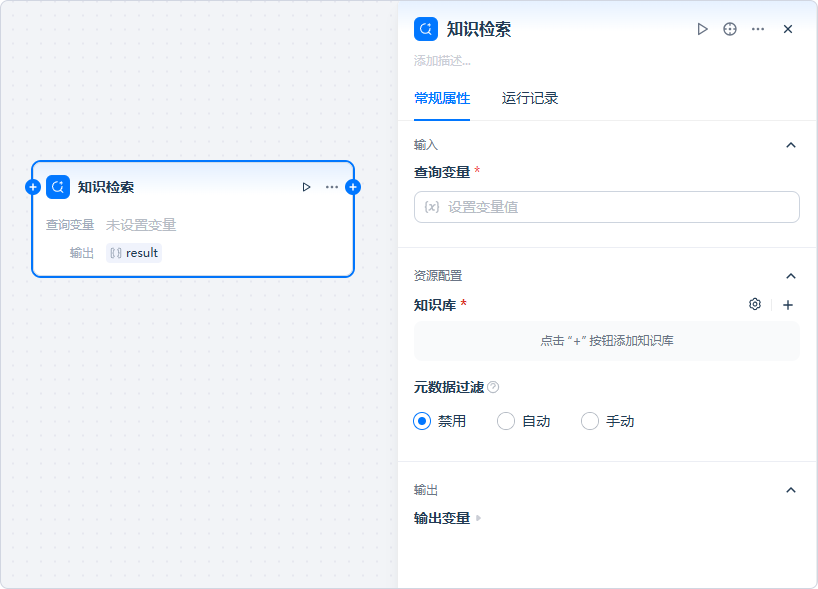Collapse the 输入 section
The image size is (818, 589).
791,145
